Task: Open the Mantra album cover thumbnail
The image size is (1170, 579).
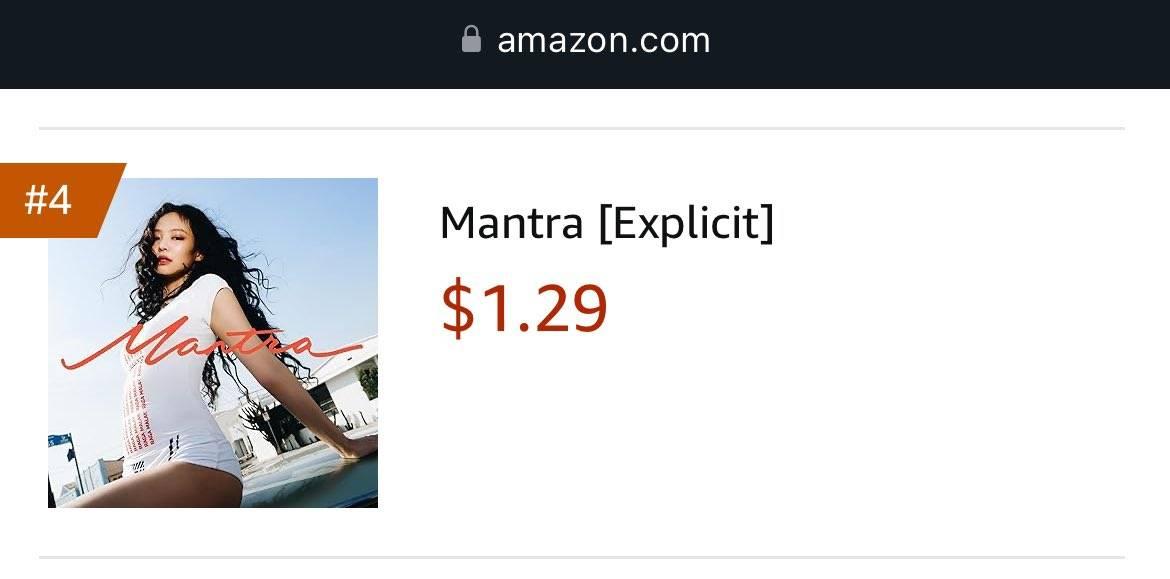Action: click(x=213, y=342)
